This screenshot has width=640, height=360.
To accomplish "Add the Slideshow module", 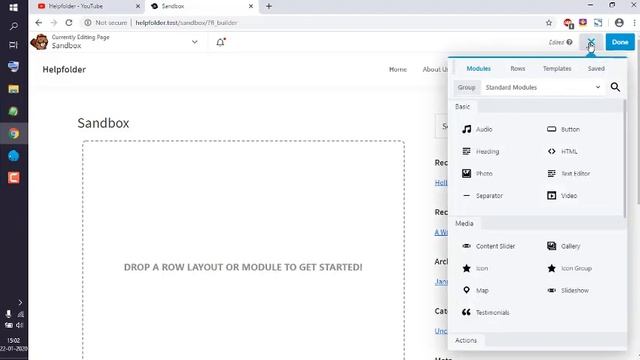I will [x=567, y=290].
